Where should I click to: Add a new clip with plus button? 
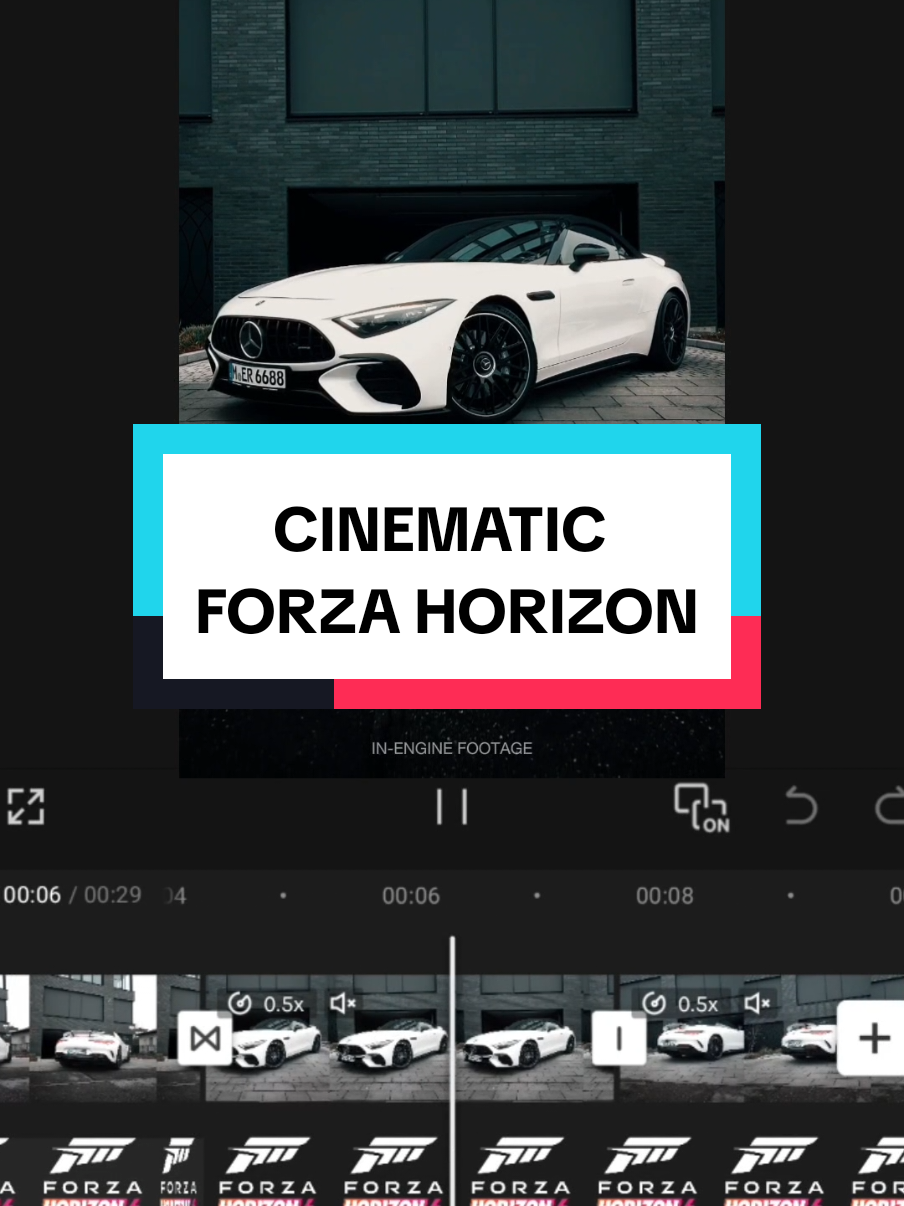click(873, 1038)
